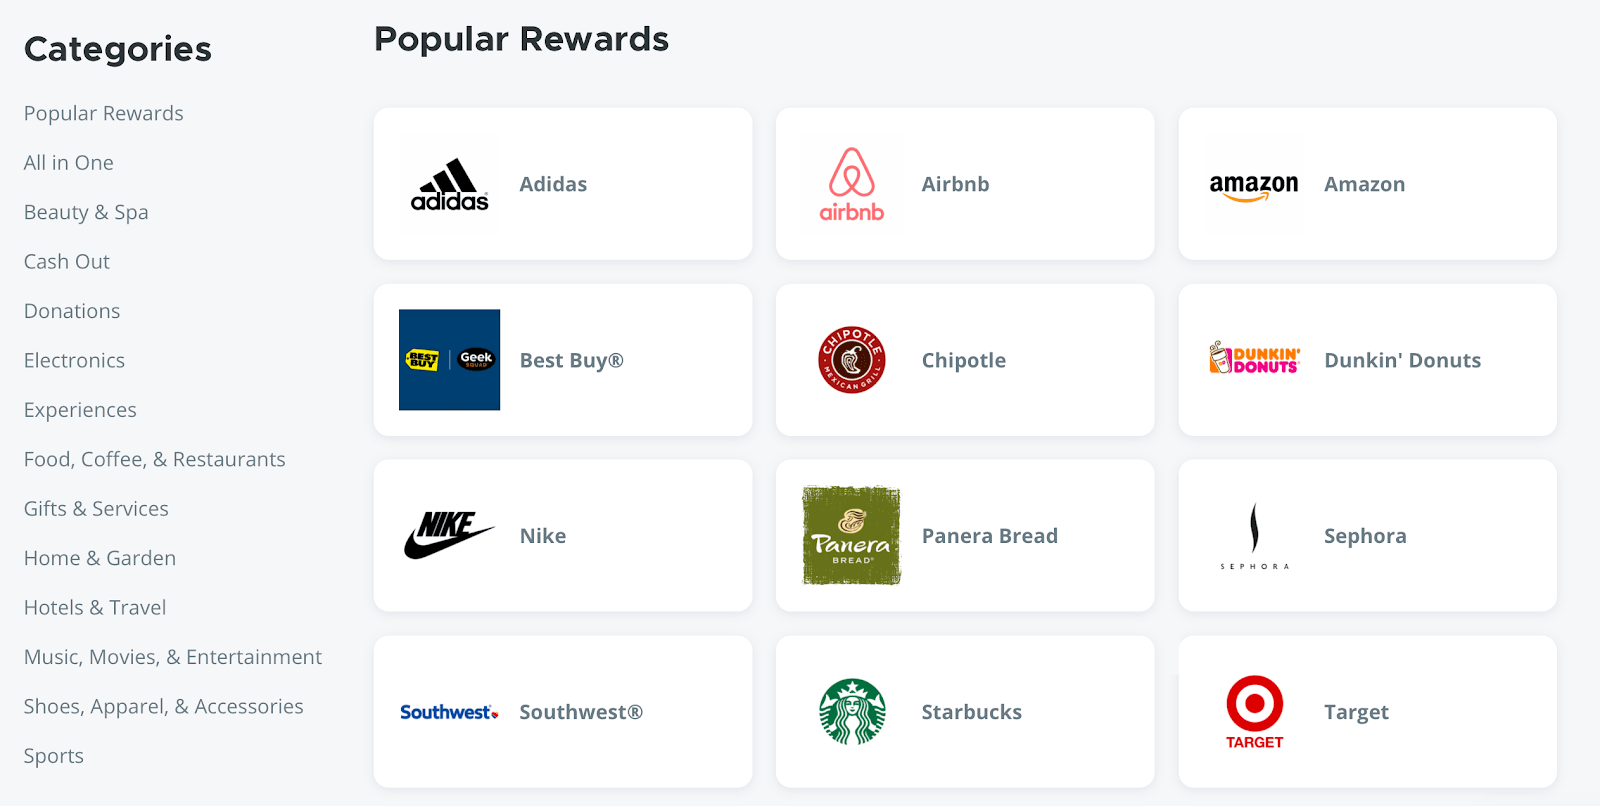This screenshot has height=806, width=1600.
Task: Open the Hotels & Travel category
Action: click(x=94, y=607)
